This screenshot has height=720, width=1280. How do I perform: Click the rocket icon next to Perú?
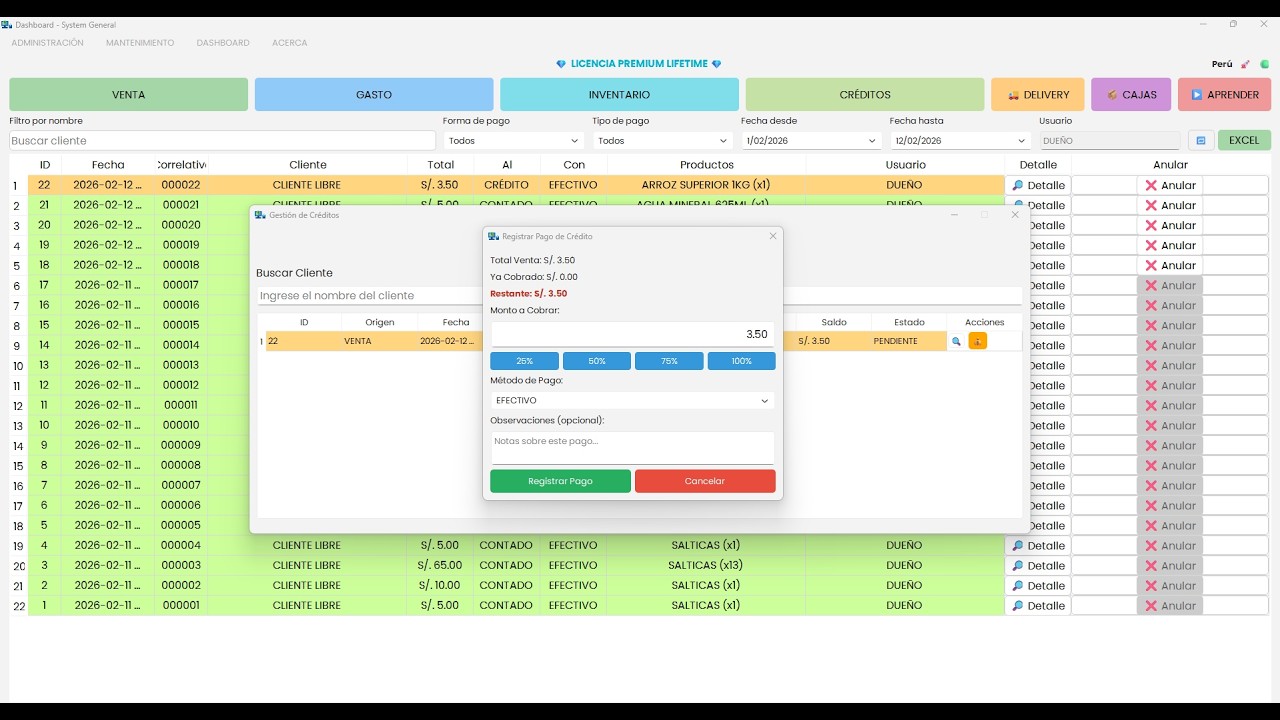pos(1245,64)
